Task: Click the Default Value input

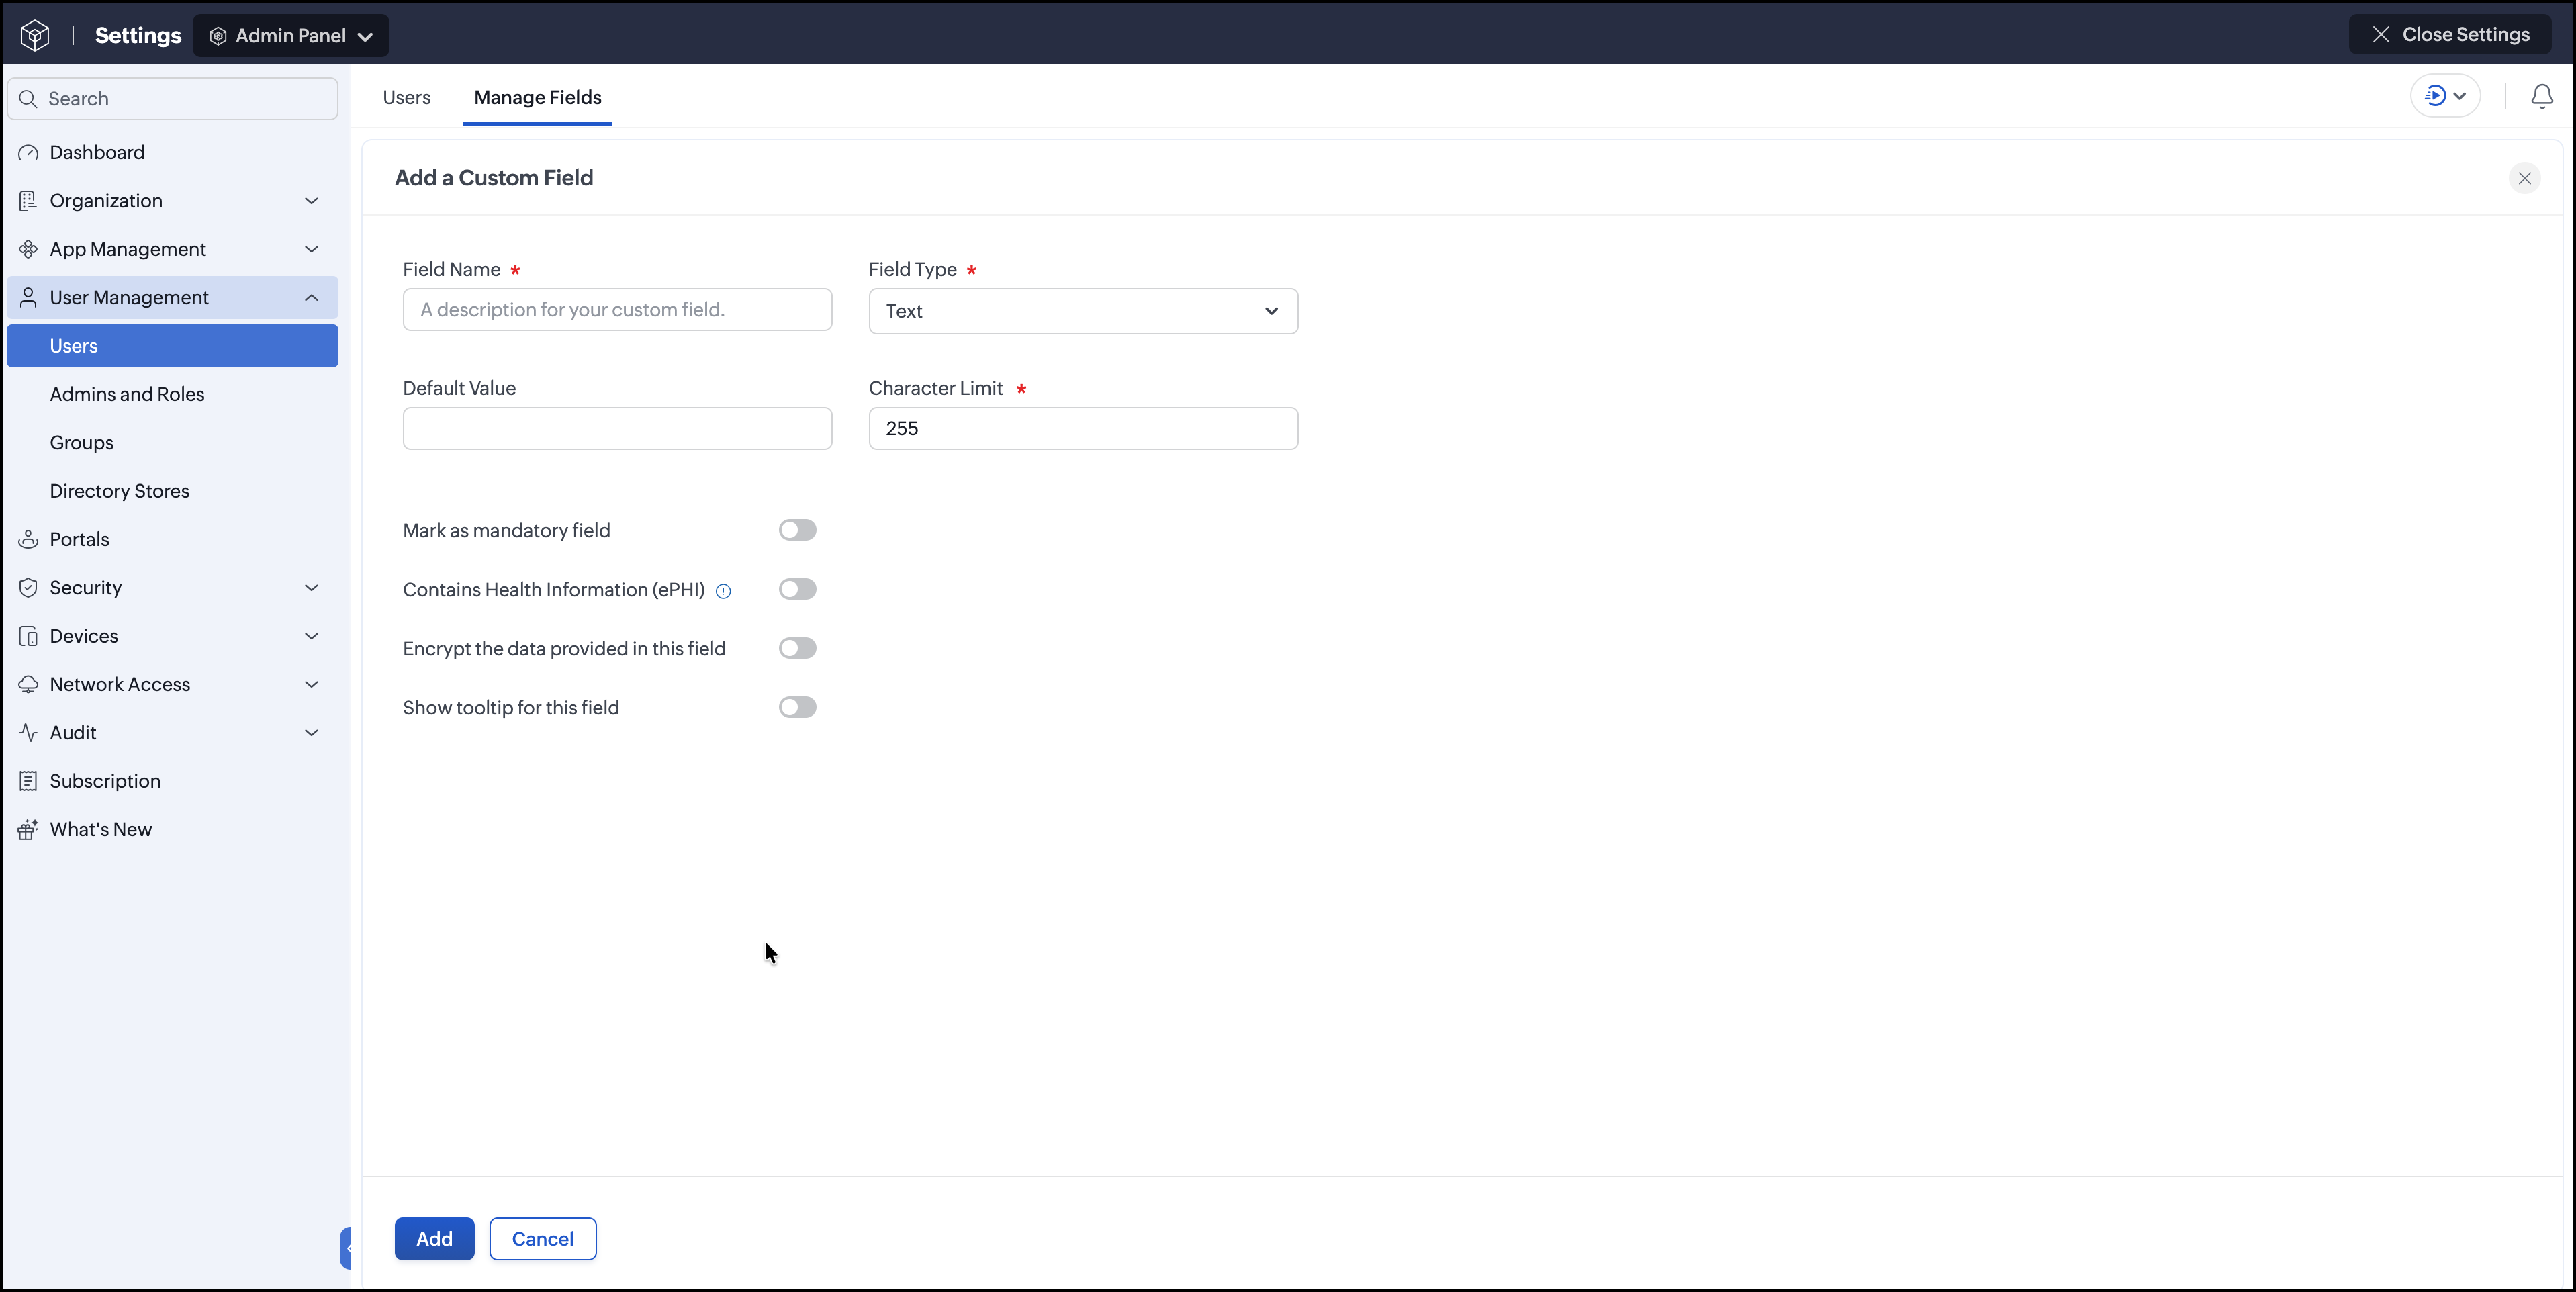Action: click(x=617, y=429)
